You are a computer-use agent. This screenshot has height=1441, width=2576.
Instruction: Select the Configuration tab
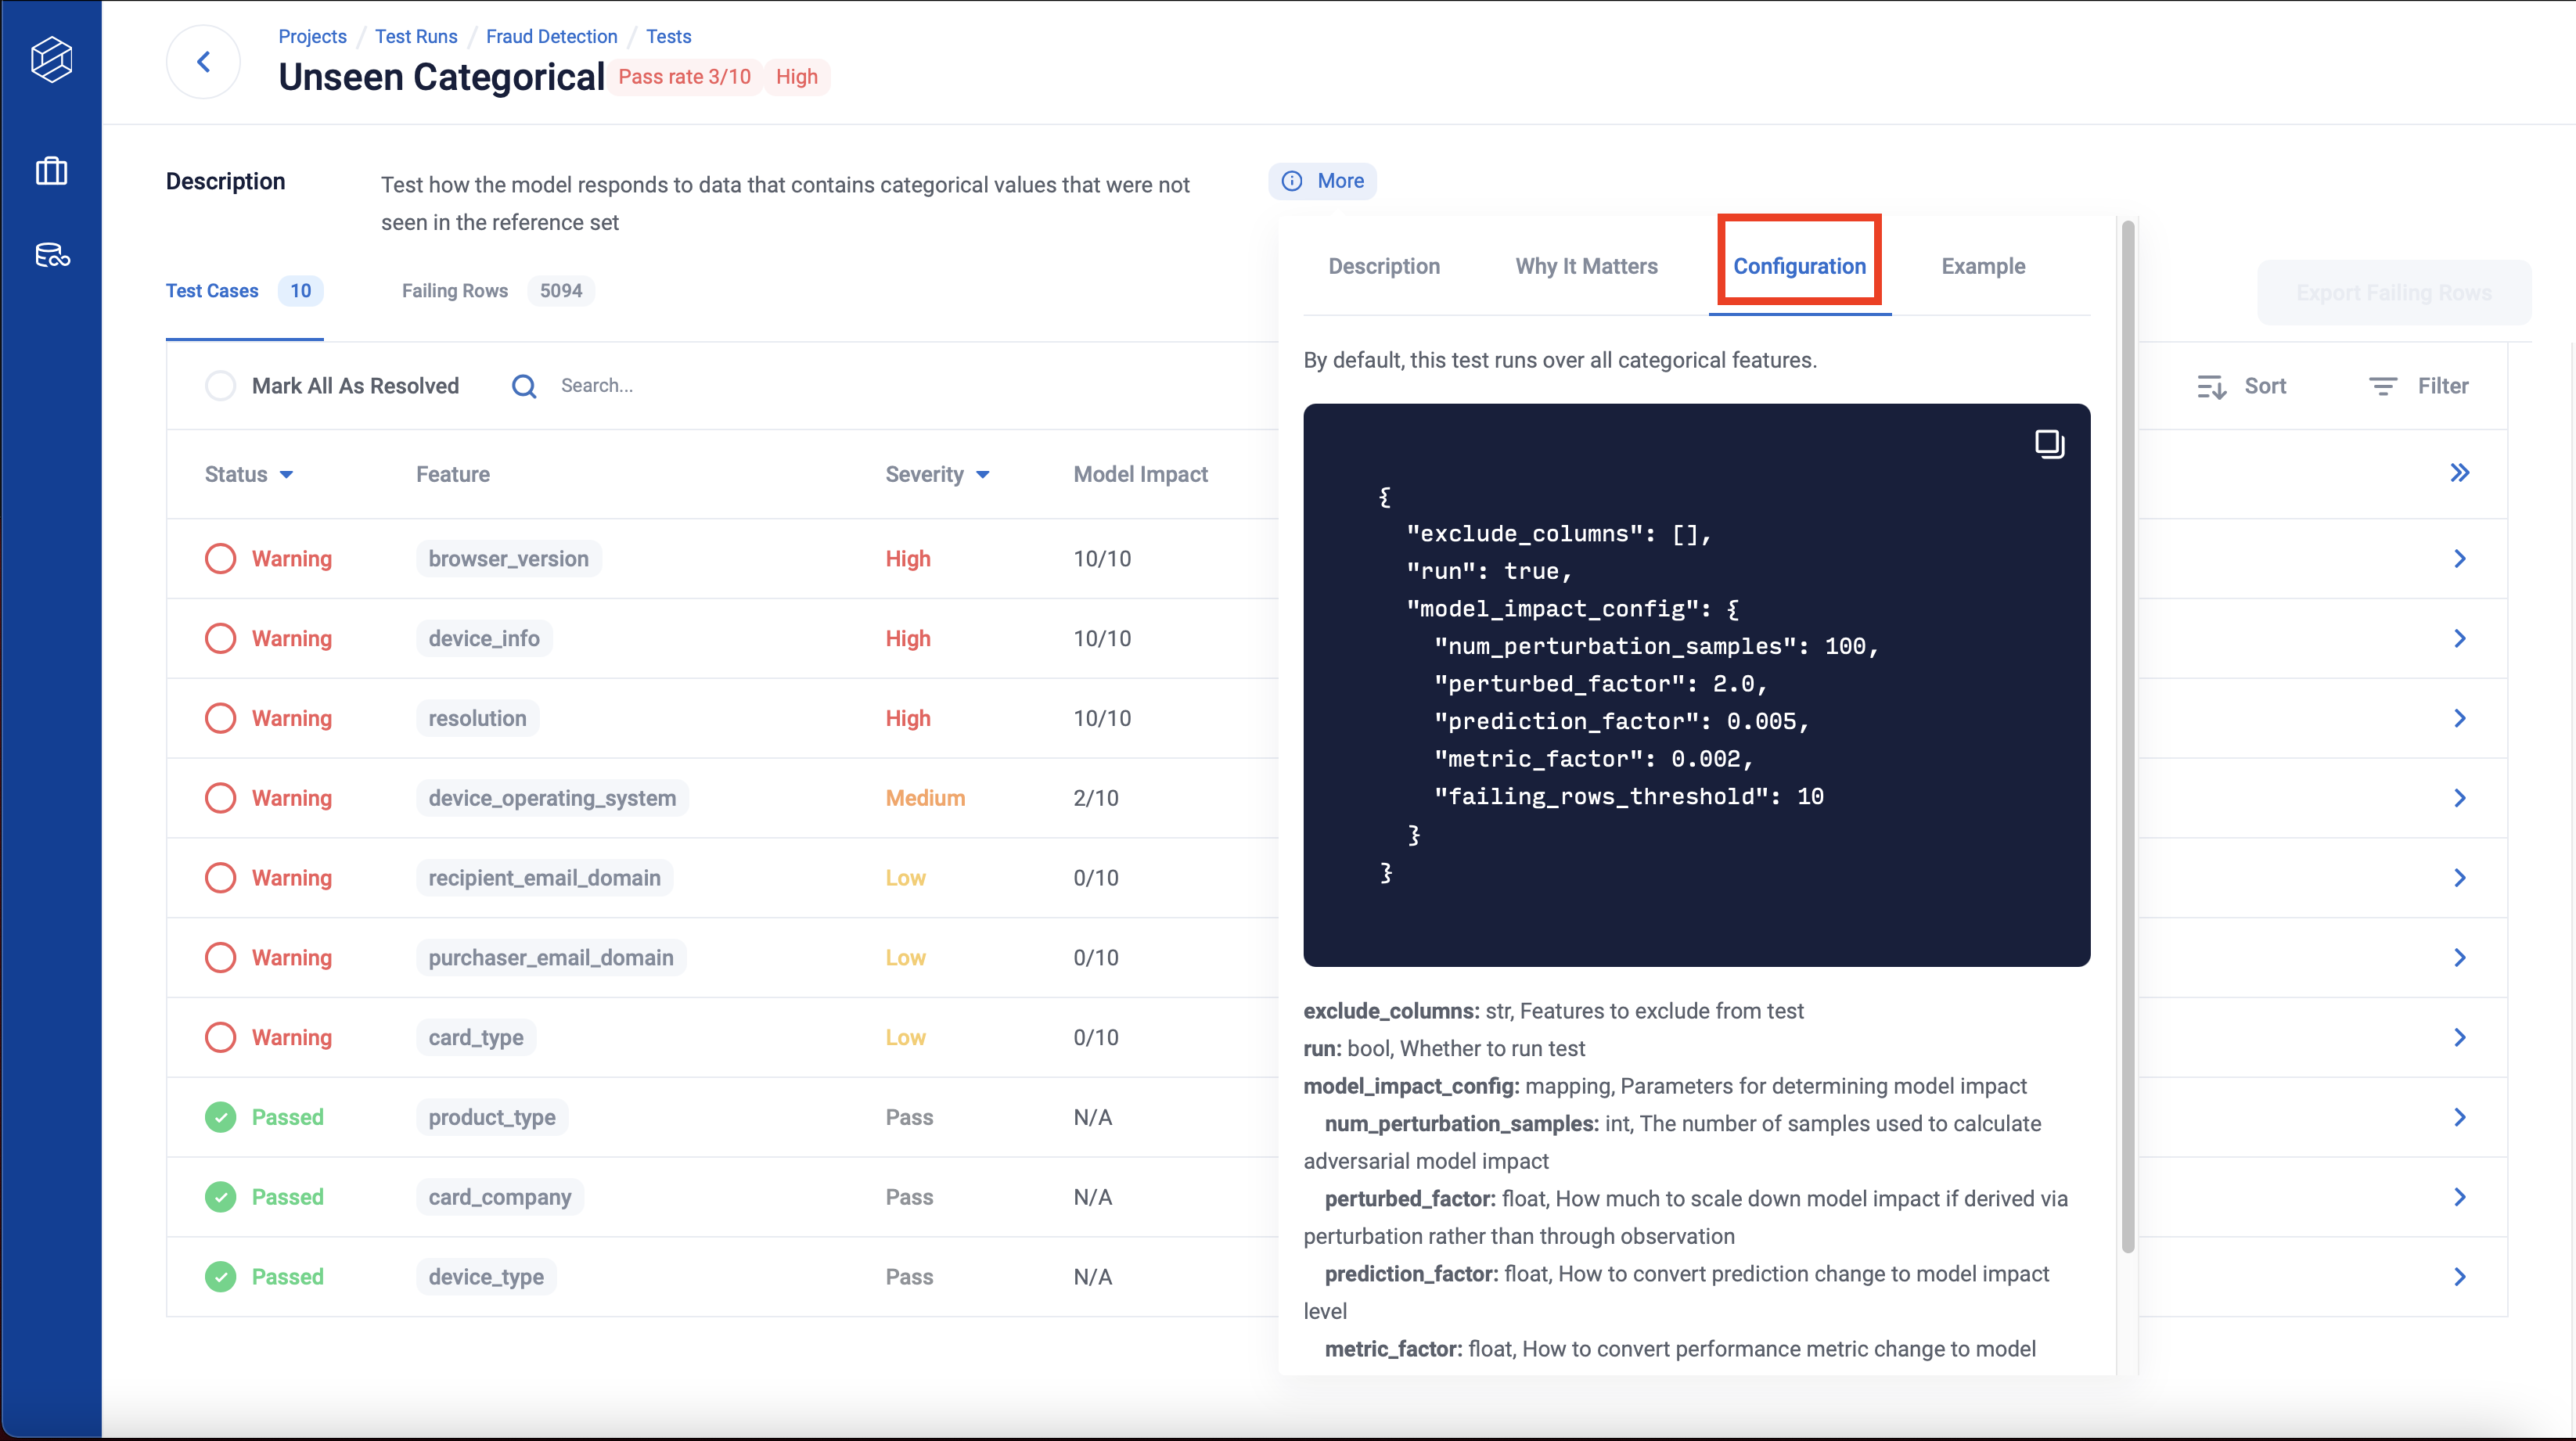click(1799, 266)
